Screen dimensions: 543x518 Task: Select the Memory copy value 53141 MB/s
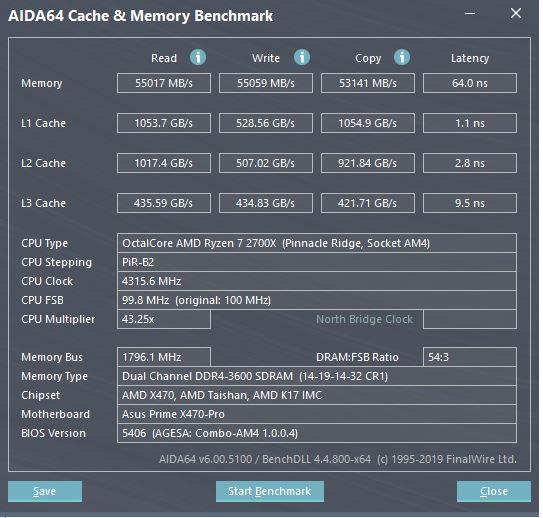coord(368,83)
